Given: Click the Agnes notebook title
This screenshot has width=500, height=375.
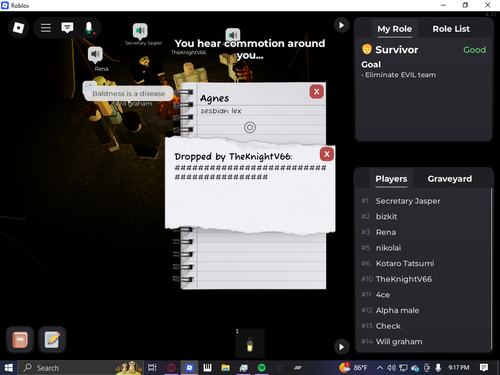Looking at the screenshot, I should pos(214,98).
